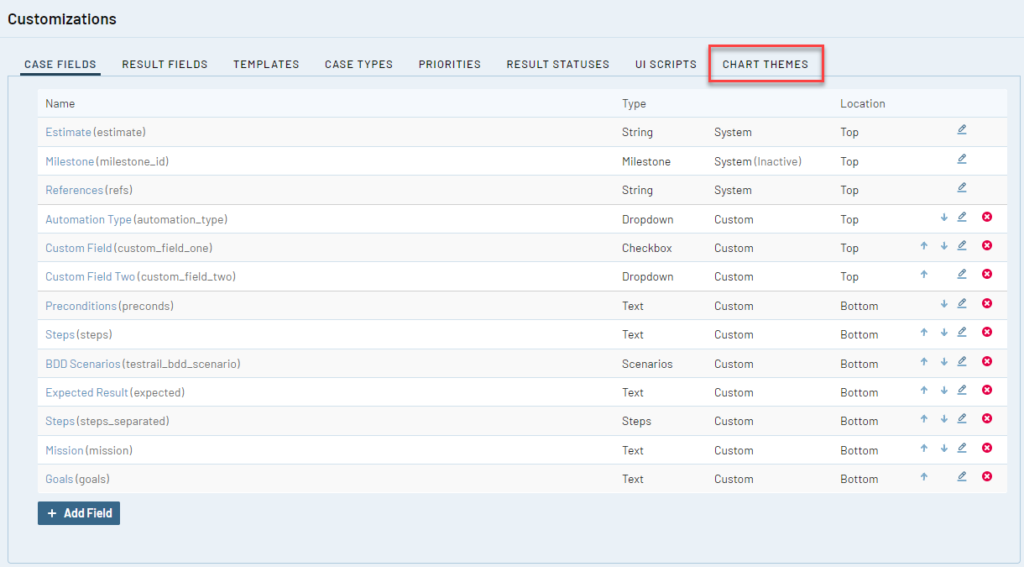This screenshot has height=567, width=1024.
Task: Click the edit pencil for Milestone row
Action: point(962,159)
